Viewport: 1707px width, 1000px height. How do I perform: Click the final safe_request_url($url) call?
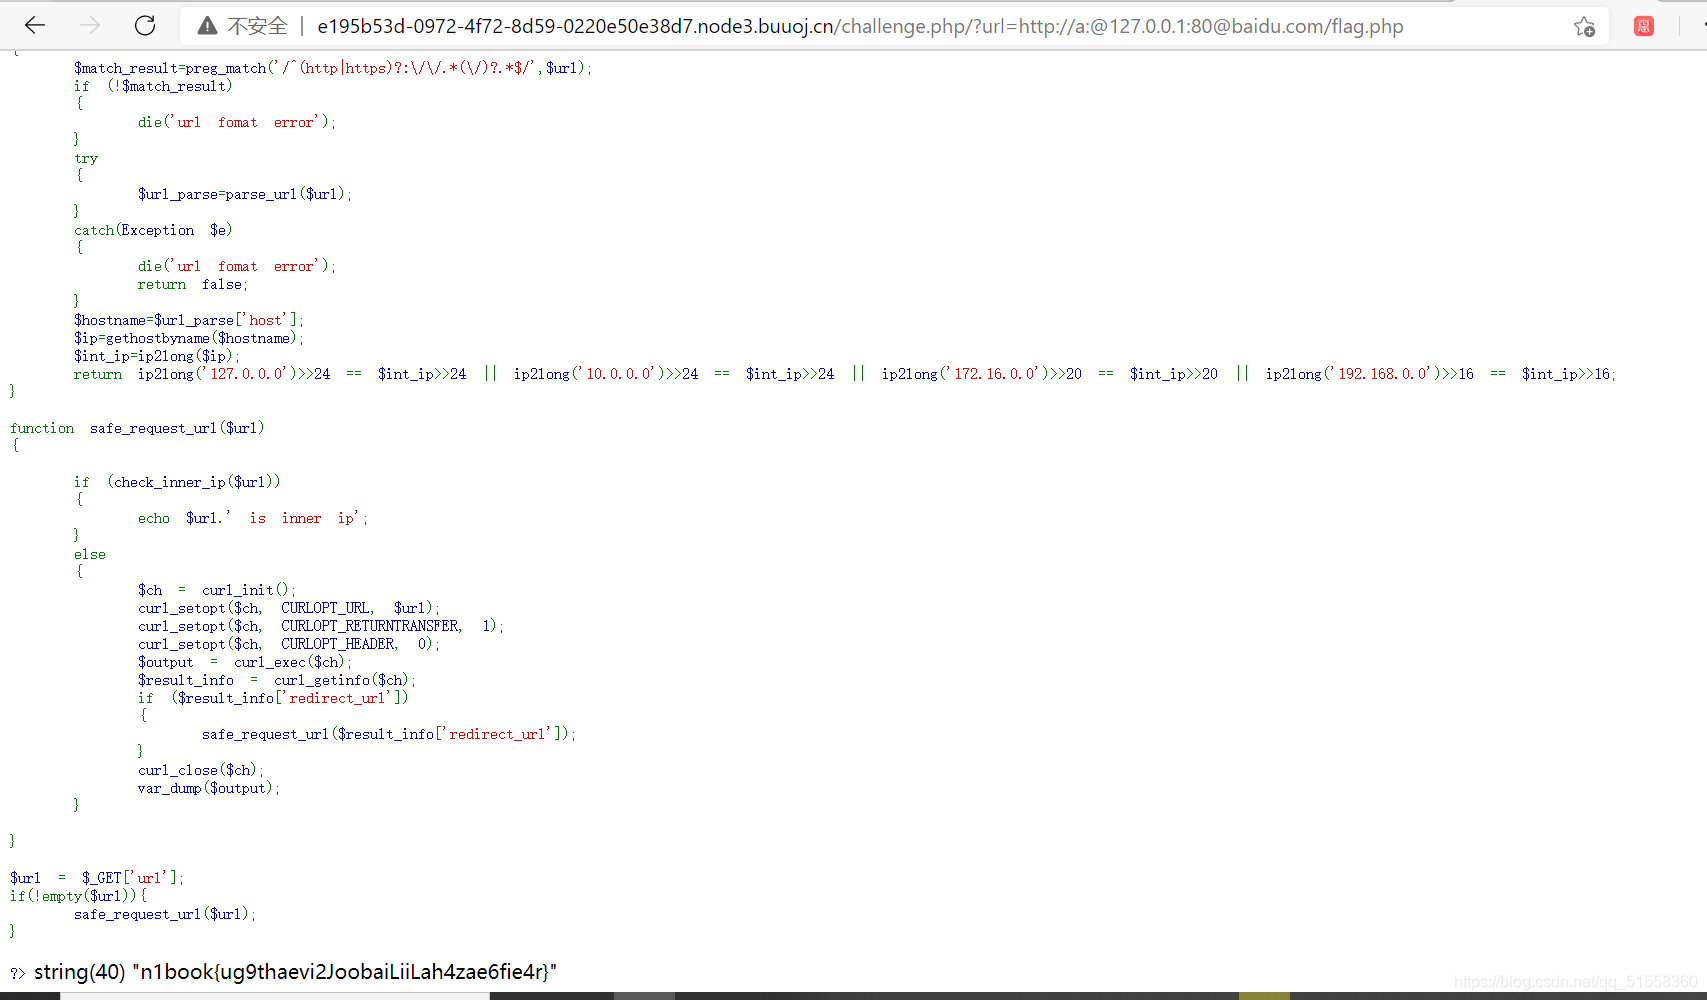[x=165, y=914]
